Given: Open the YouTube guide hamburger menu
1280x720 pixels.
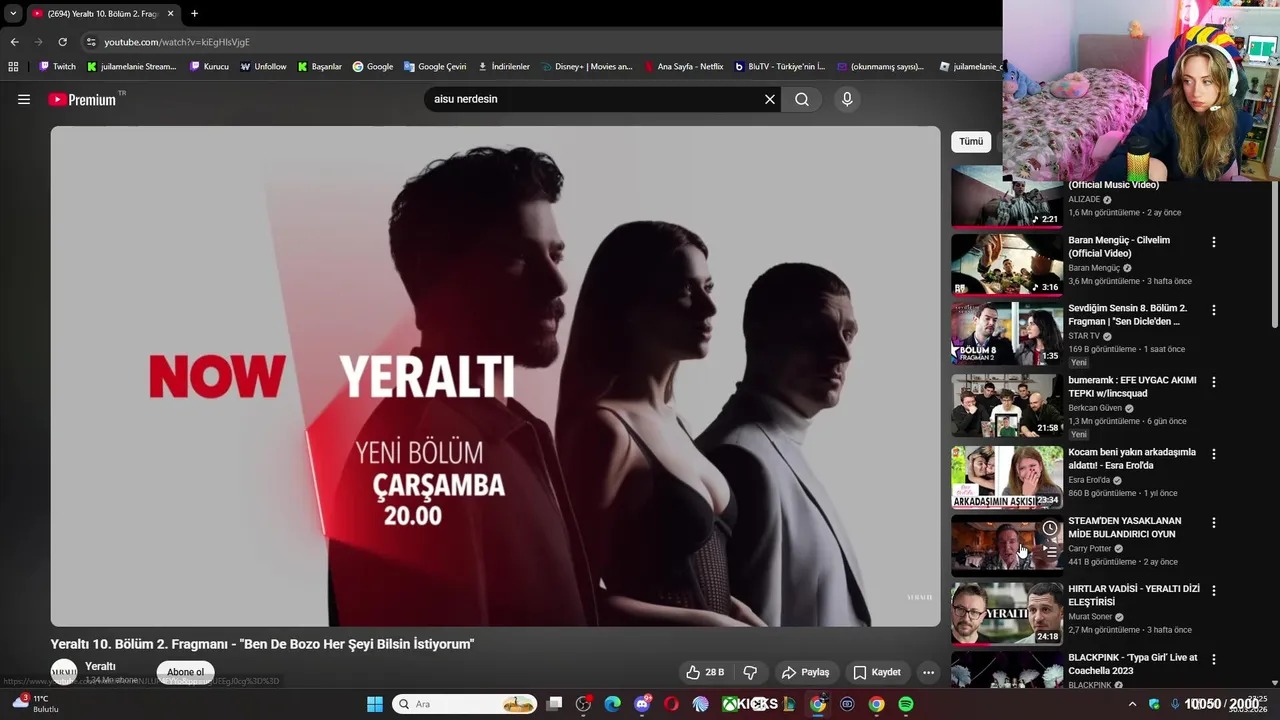Looking at the screenshot, I should [x=24, y=99].
